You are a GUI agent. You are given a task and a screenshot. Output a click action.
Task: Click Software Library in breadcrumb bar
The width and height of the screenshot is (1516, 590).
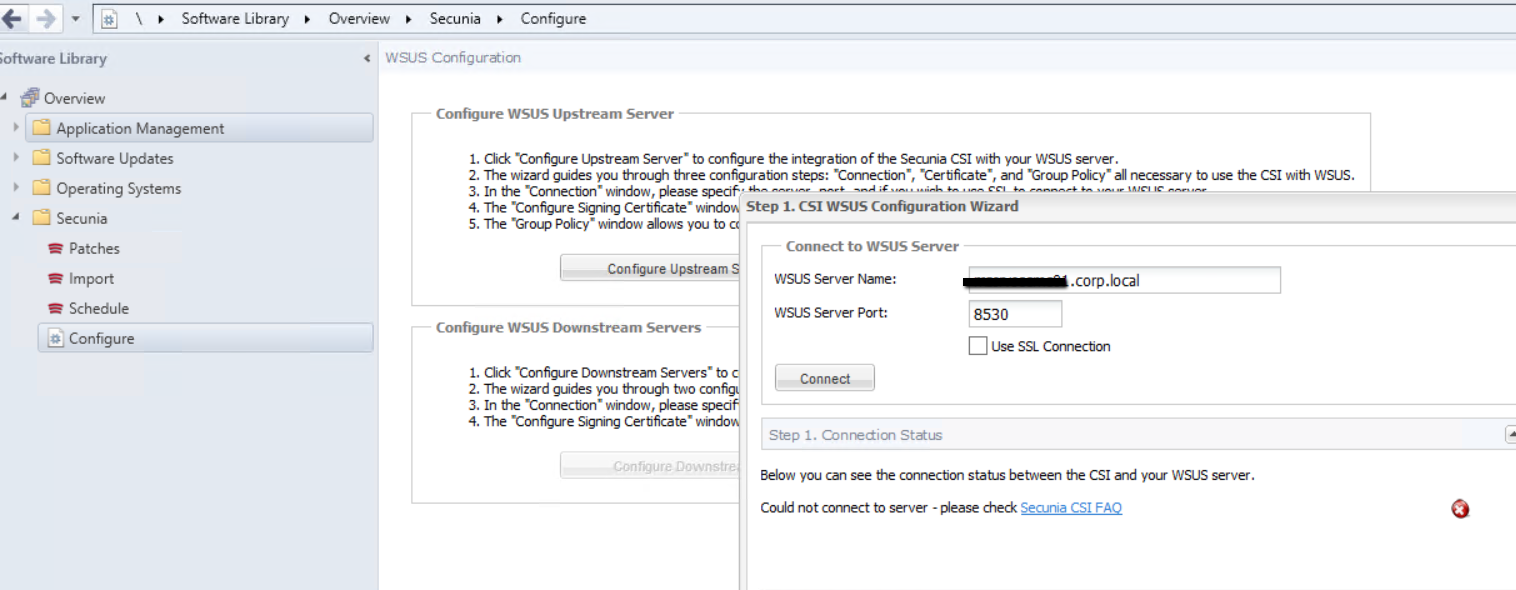pos(235,18)
